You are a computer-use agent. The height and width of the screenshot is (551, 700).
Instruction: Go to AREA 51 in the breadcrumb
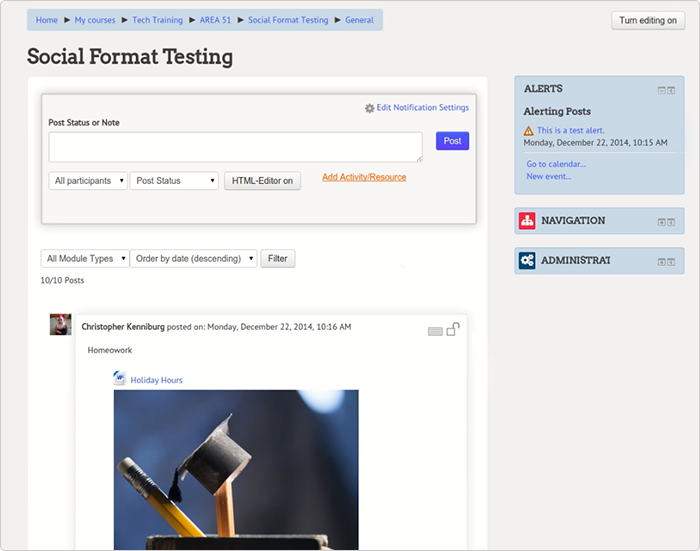(215, 20)
